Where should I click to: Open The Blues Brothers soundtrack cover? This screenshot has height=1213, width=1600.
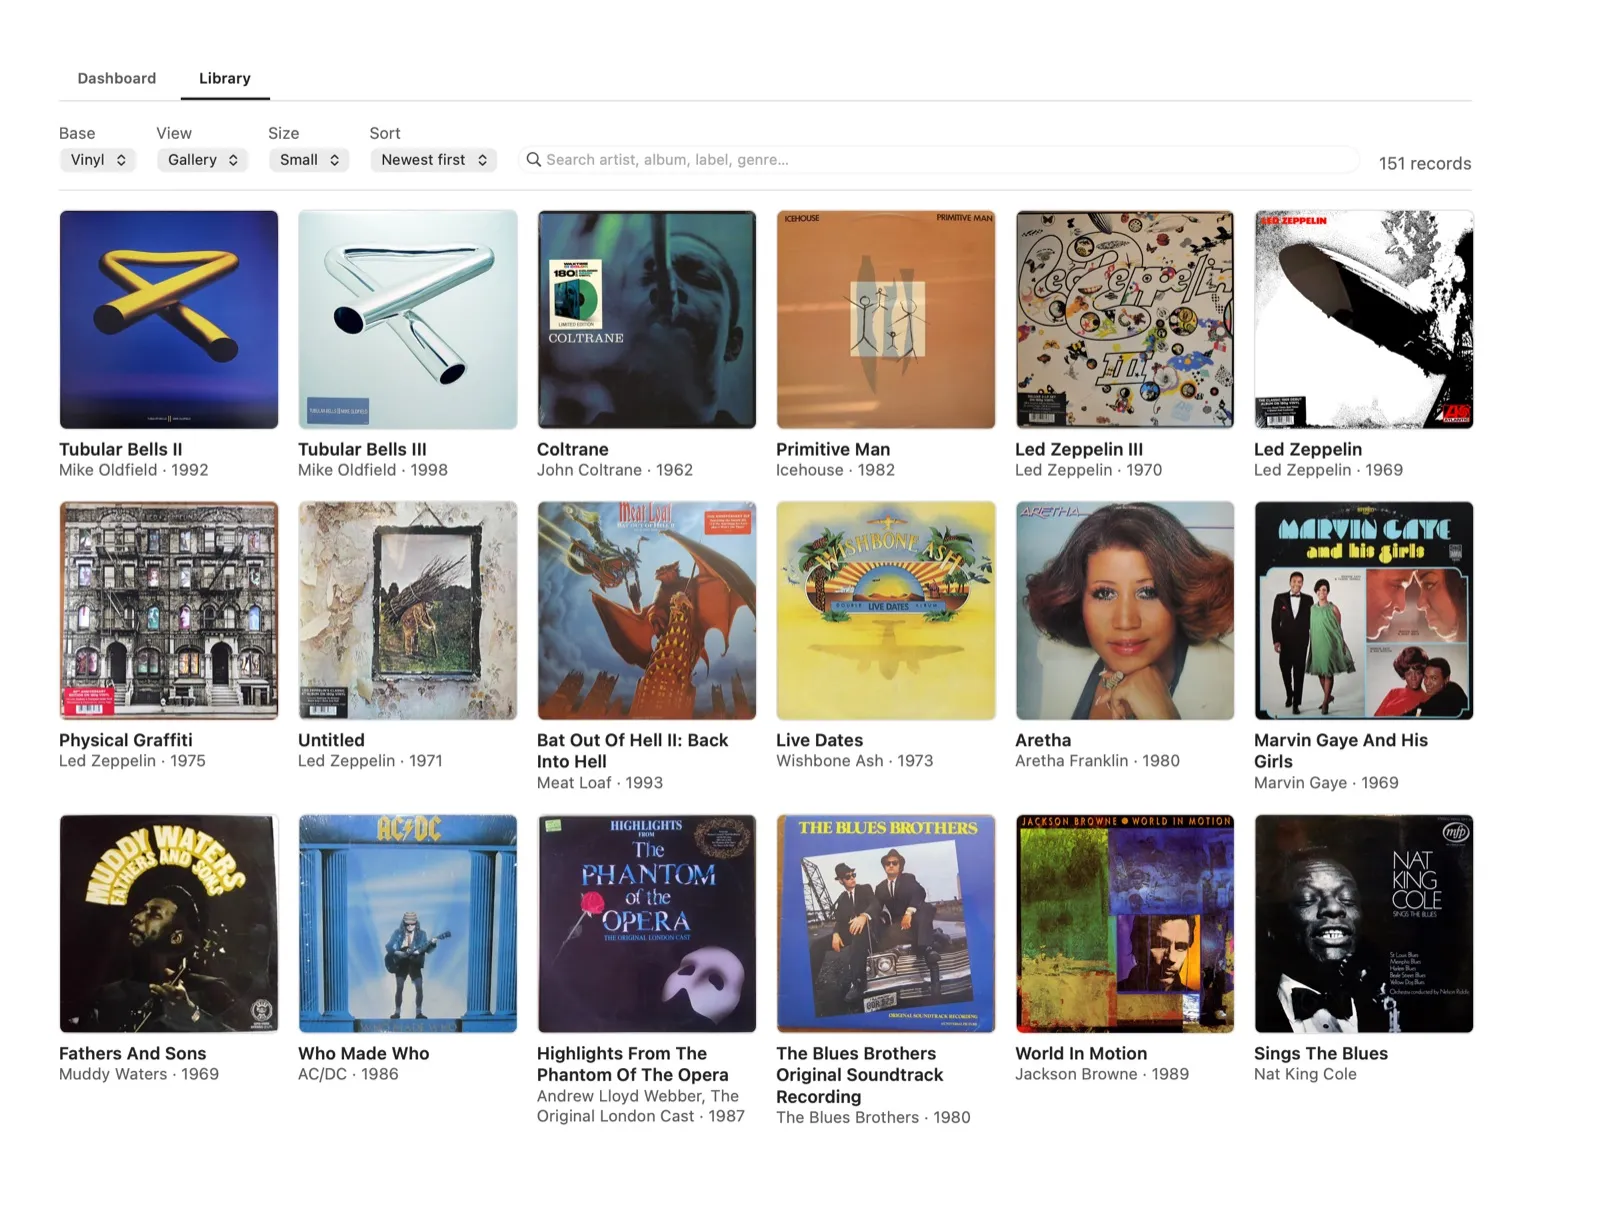pyautogui.click(x=886, y=924)
